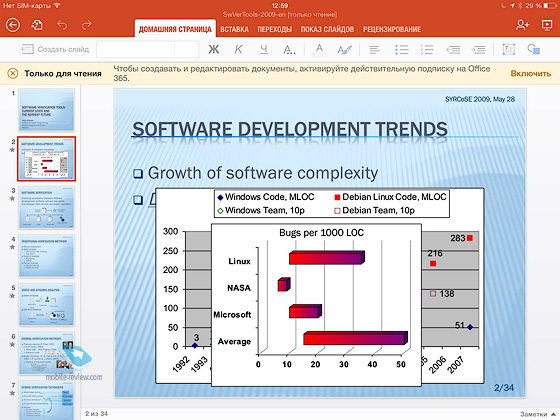Open the font size box

186,49
